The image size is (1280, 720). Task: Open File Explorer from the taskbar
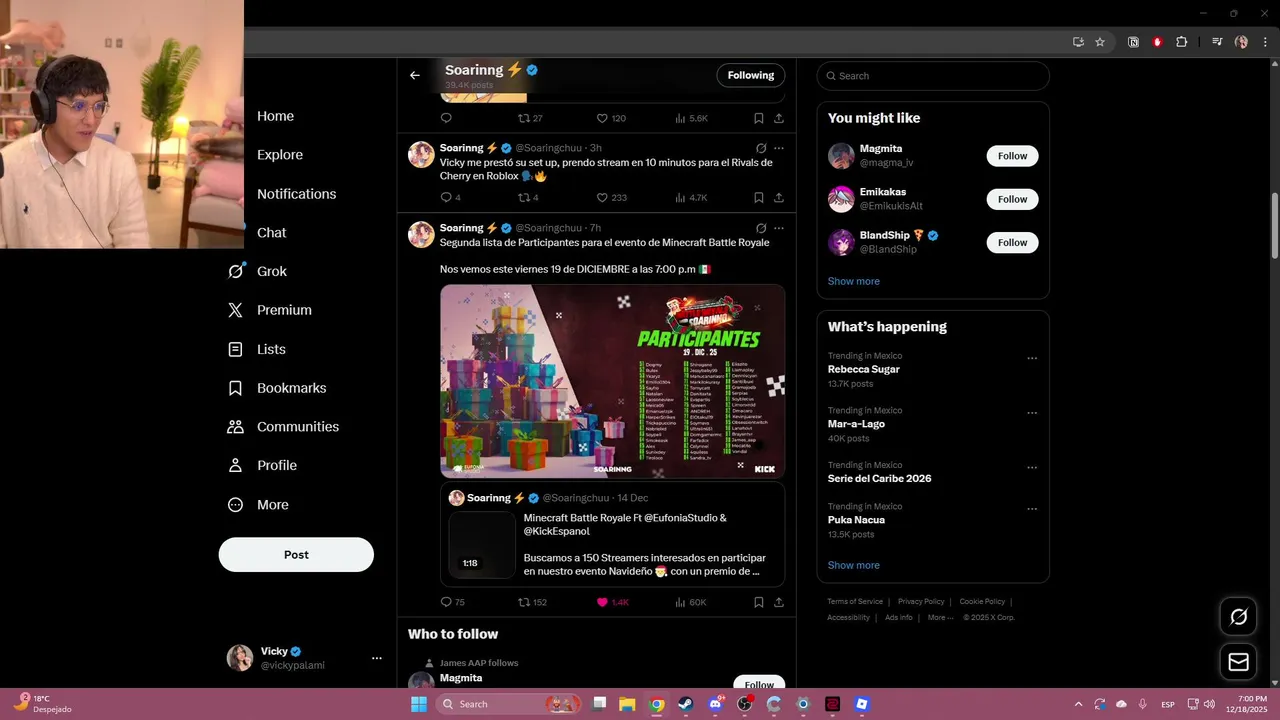pos(627,704)
